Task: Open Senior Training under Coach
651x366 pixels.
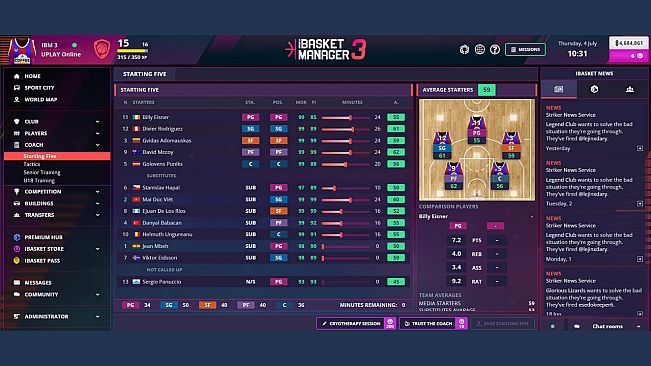Action: click(x=42, y=172)
